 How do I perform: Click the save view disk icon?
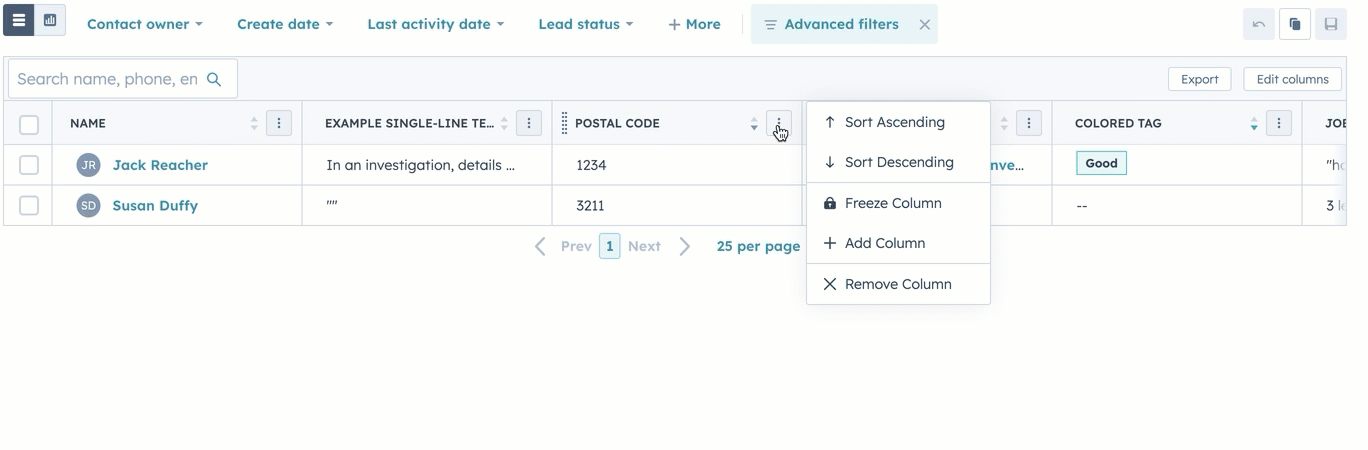(x=1330, y=24)
